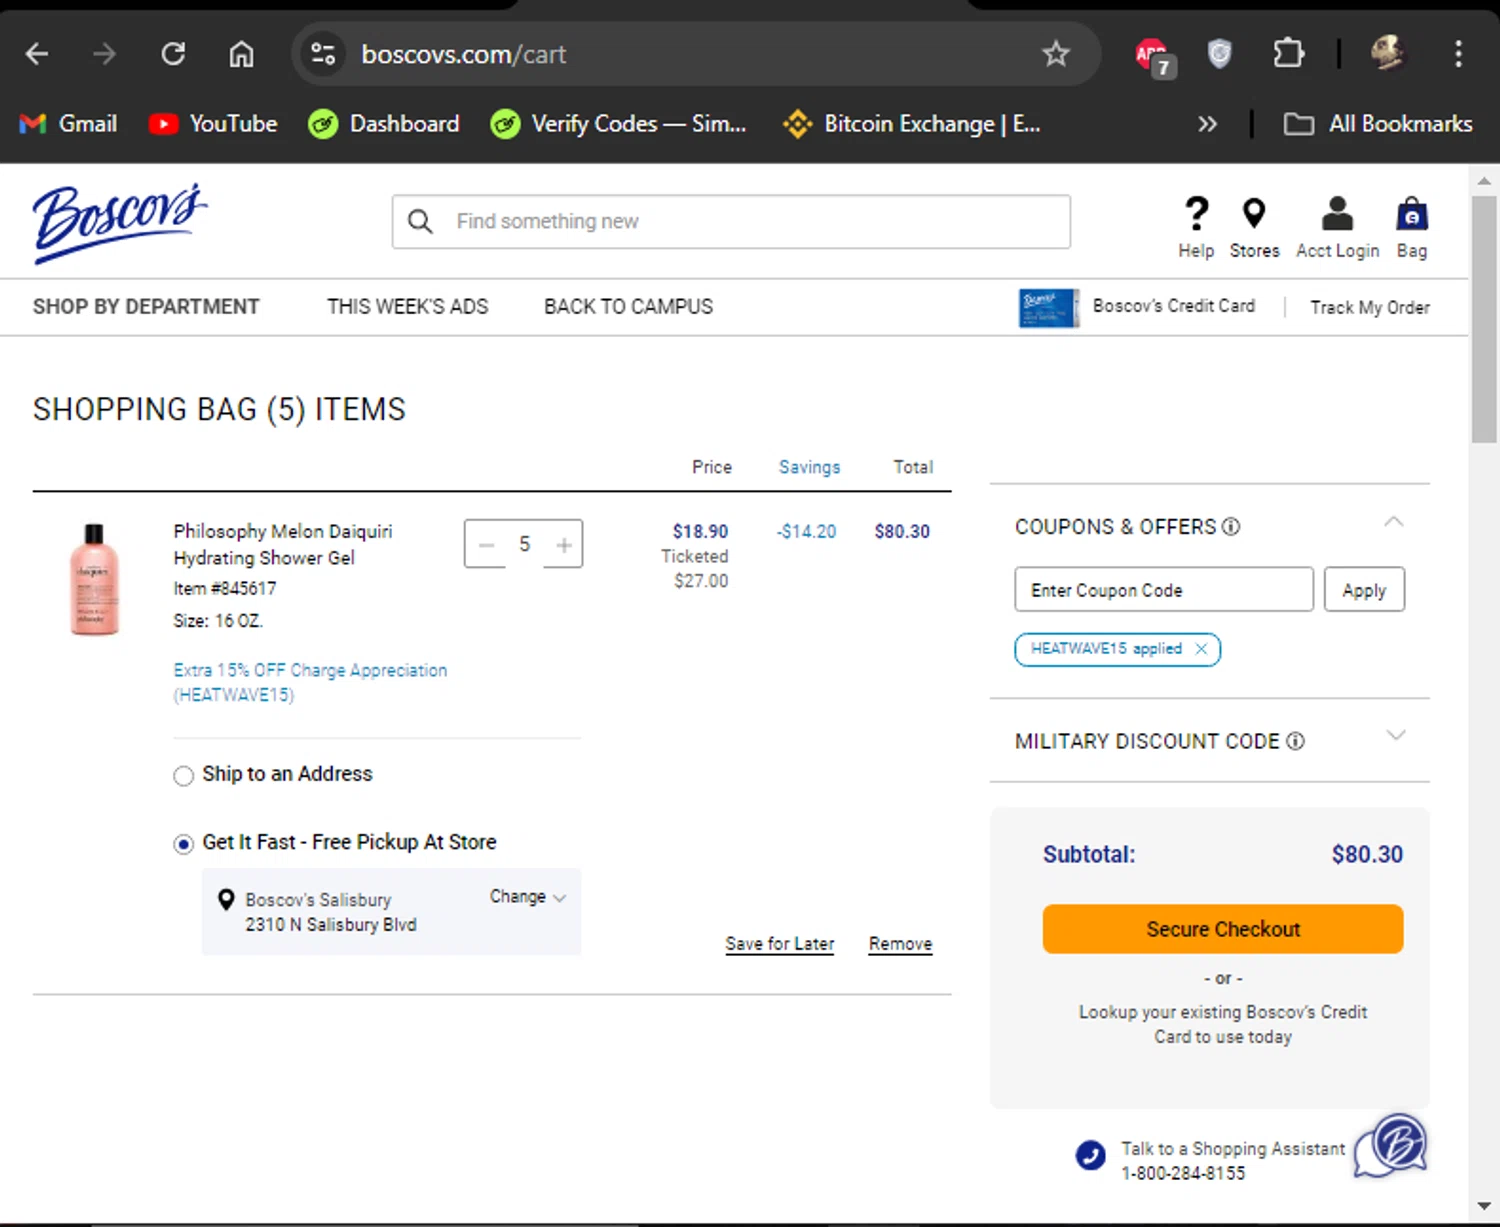Open the All Bookmarks folder
This screenshot has height=1227, width=1500.
click(x=1378, y=124)
